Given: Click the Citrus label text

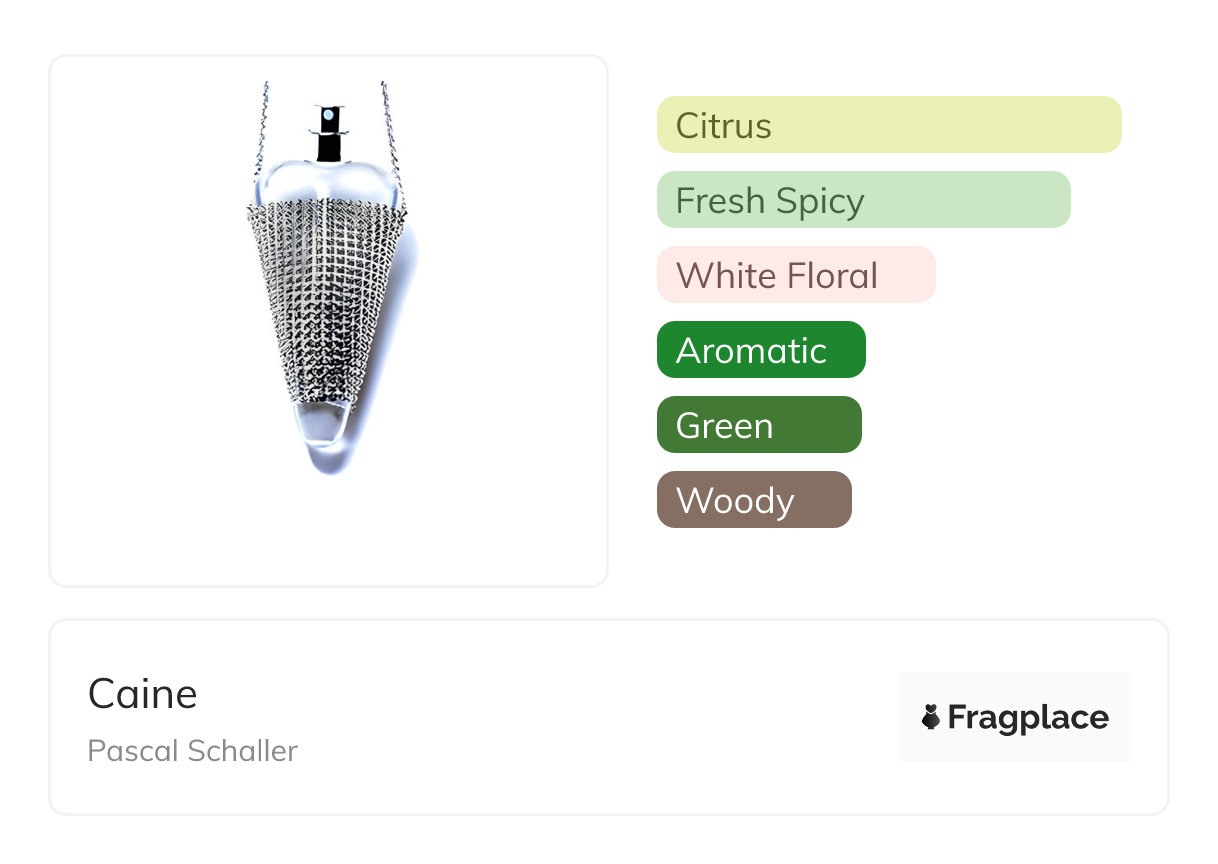Looking at the screenshot, I should coord(723,126).
